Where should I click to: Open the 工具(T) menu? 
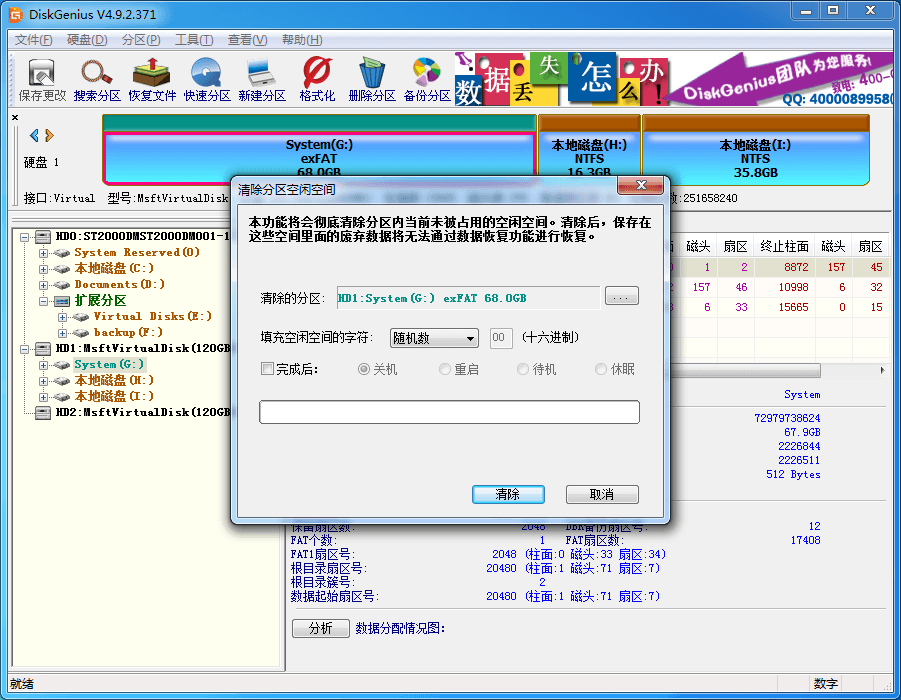tap(194, 40)
